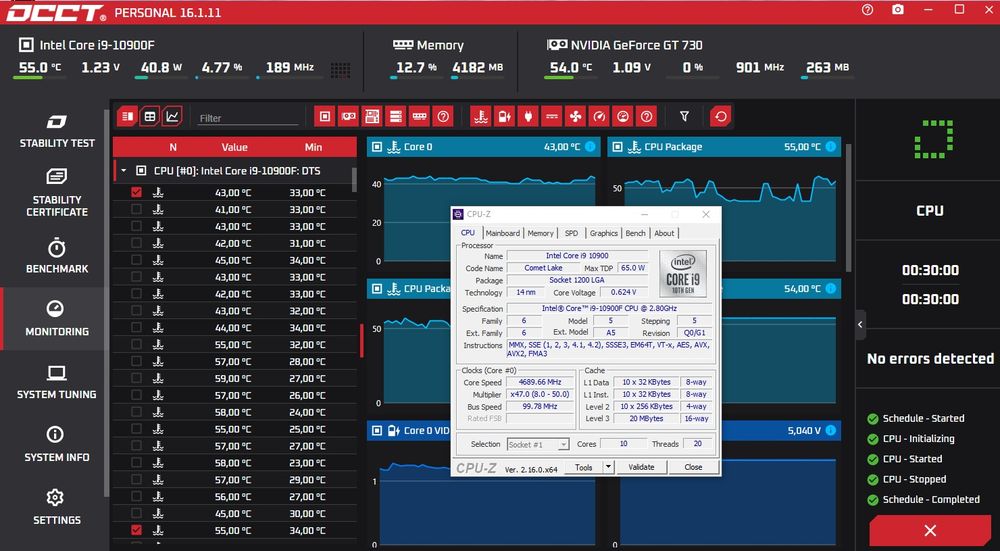The height and width of the screenshot is (551, 1000).
Task: Switch to CPU-Z SPD tab
Action: click(571, 233)
